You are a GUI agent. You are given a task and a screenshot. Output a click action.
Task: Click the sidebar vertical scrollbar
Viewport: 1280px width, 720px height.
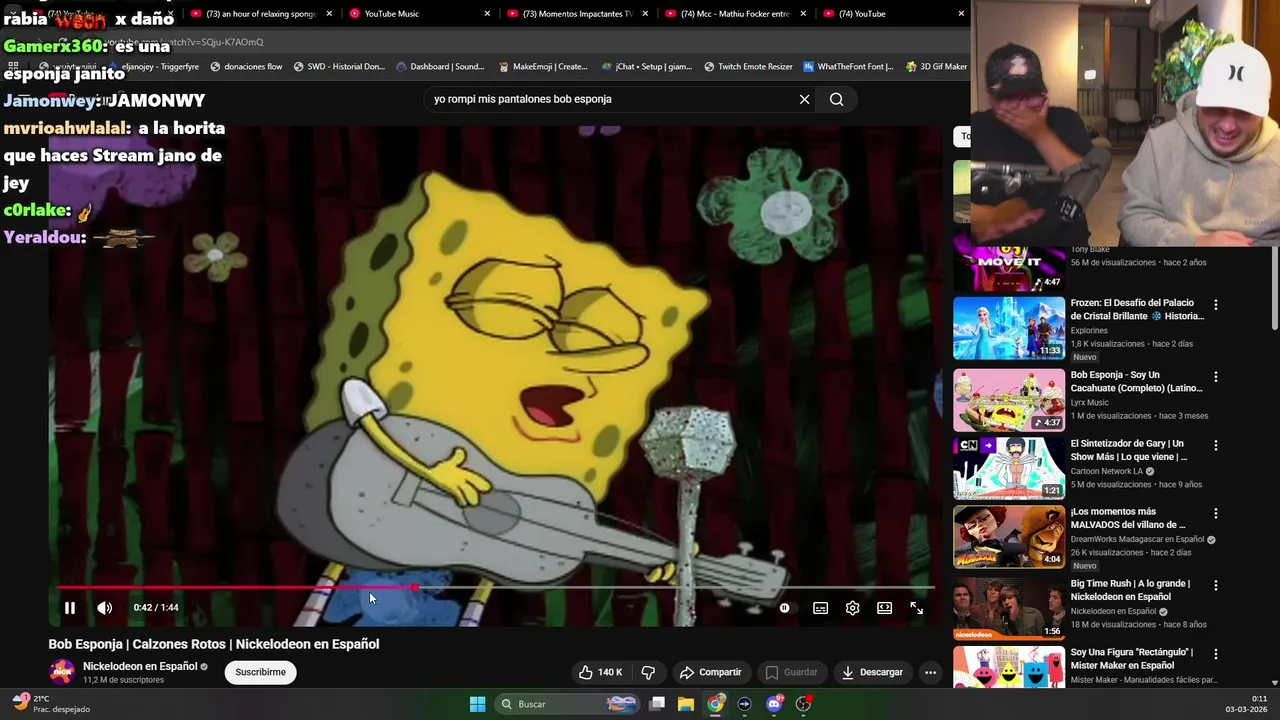pos(1274,289)
